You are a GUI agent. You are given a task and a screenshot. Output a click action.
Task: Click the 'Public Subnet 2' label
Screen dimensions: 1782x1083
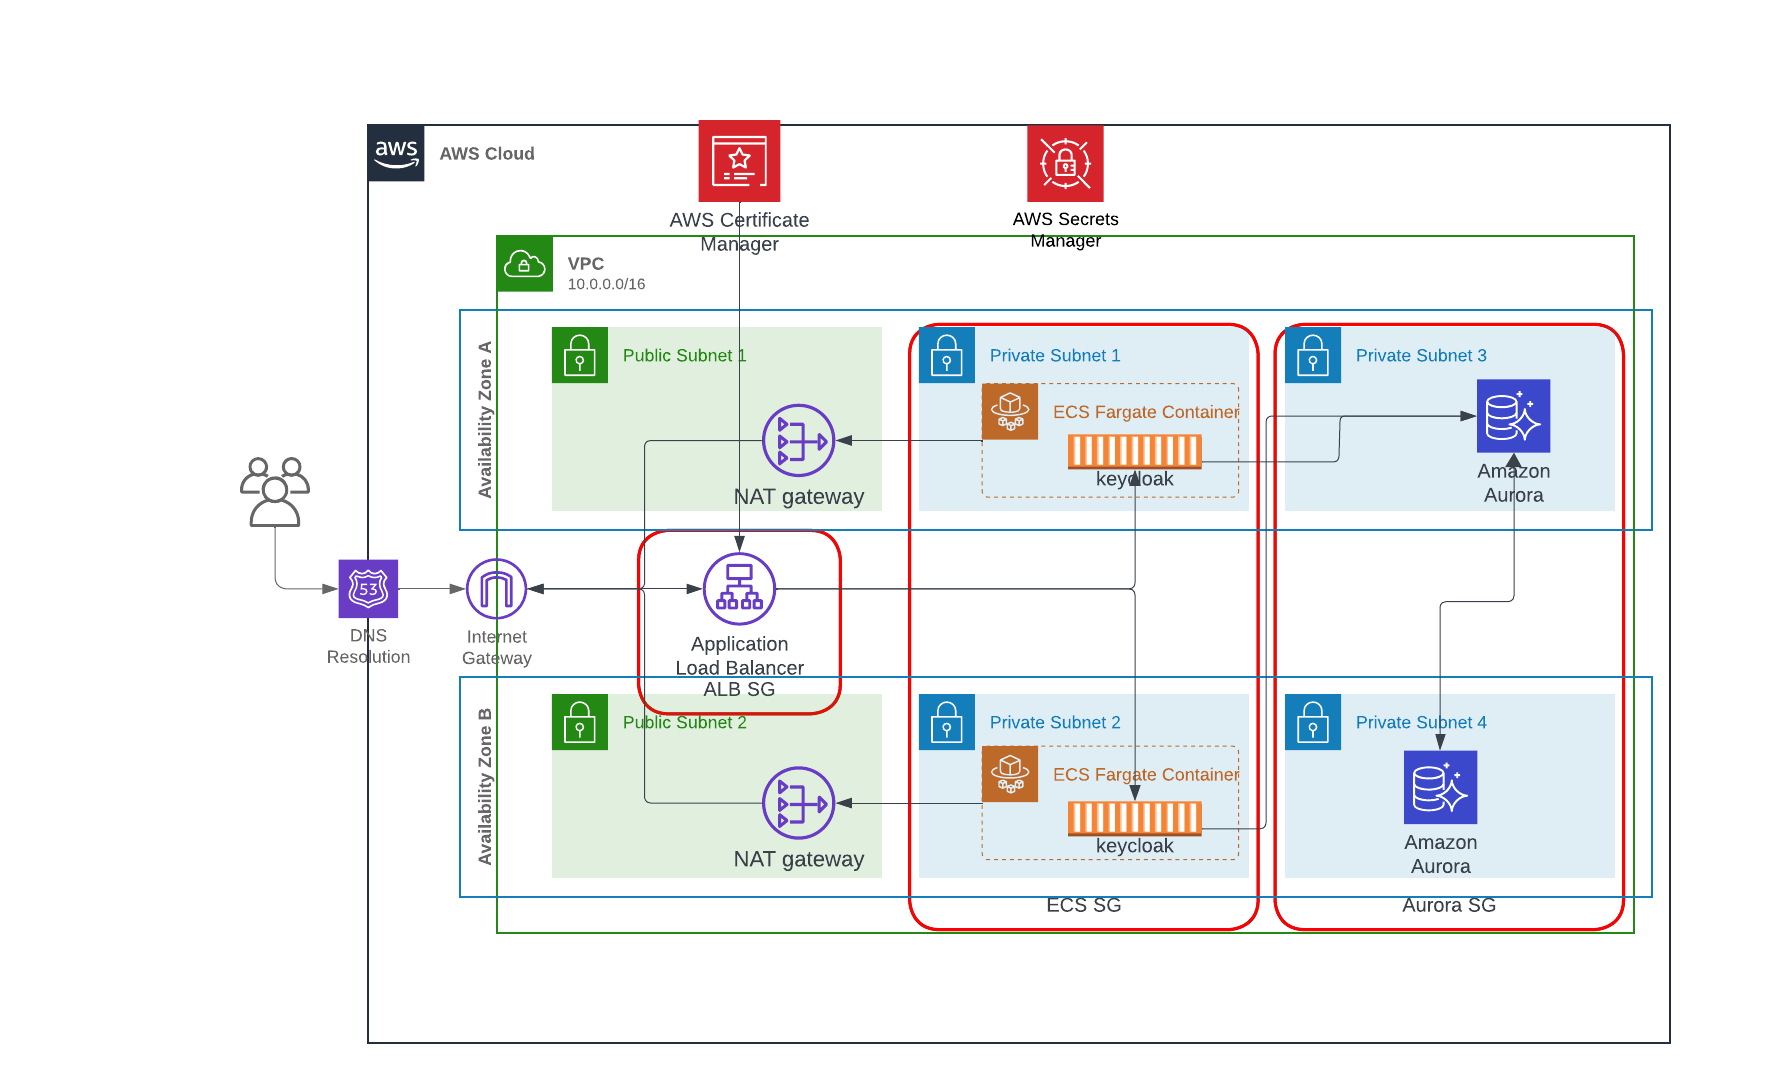tap(684, 723)
